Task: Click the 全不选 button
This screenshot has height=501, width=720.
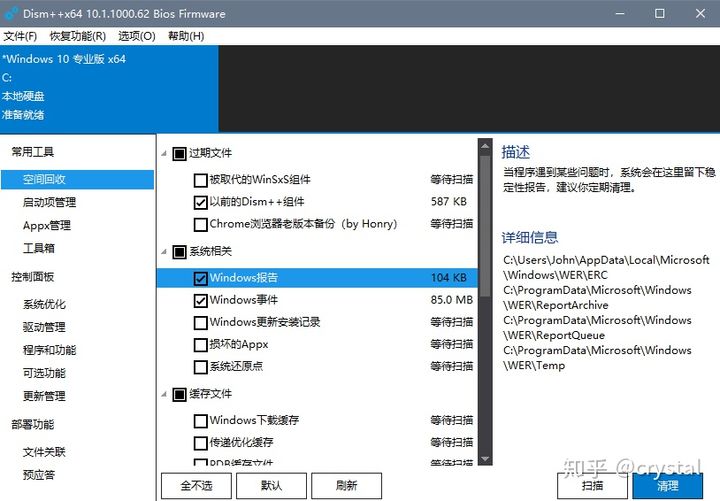Action: 197,485
